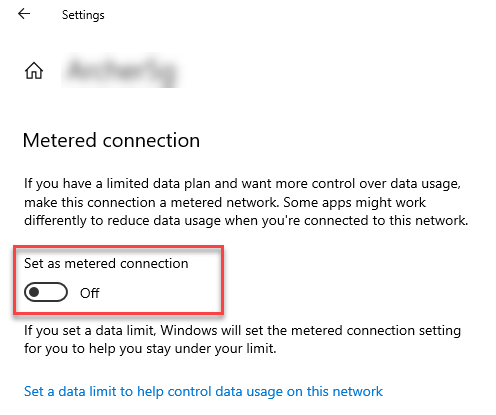496x415 pixels.
Task: Click the 'limited data plan' description line
Action: [x=242, y=183]
